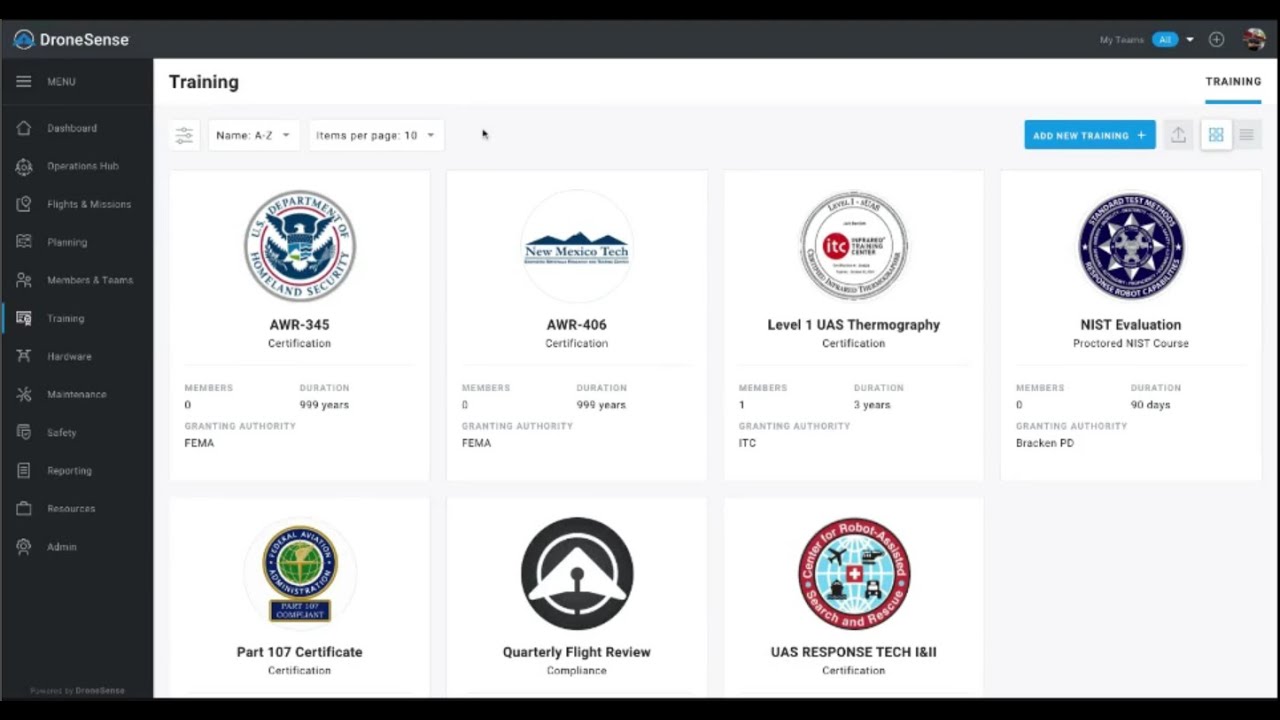
Task: Click MENU label in sidebar
Action: click(x=61, y=82)
